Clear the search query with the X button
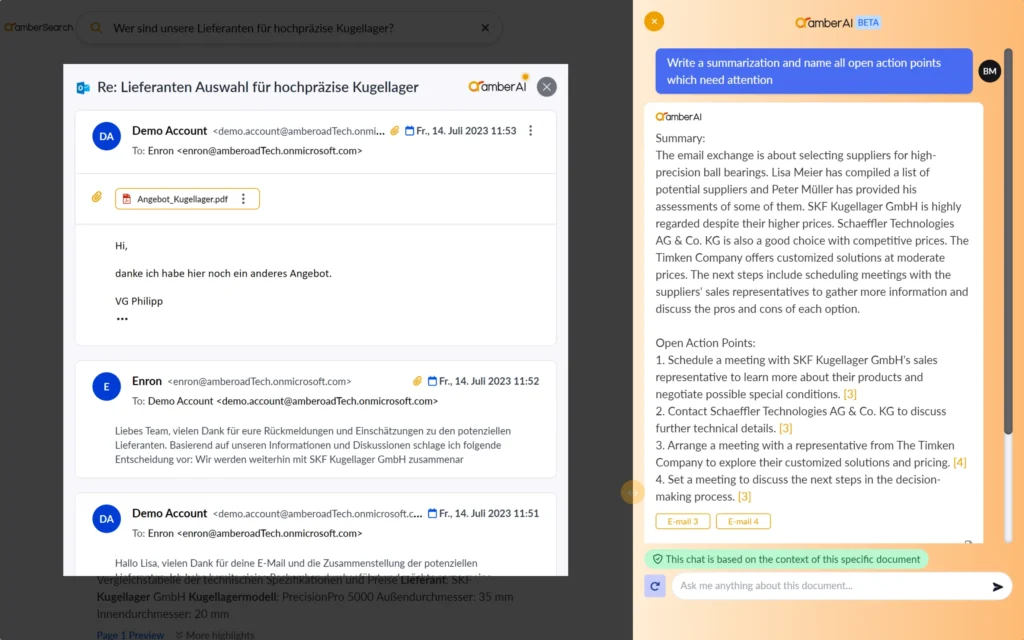The image size is (1024, 640). click(x=486, y=28)
